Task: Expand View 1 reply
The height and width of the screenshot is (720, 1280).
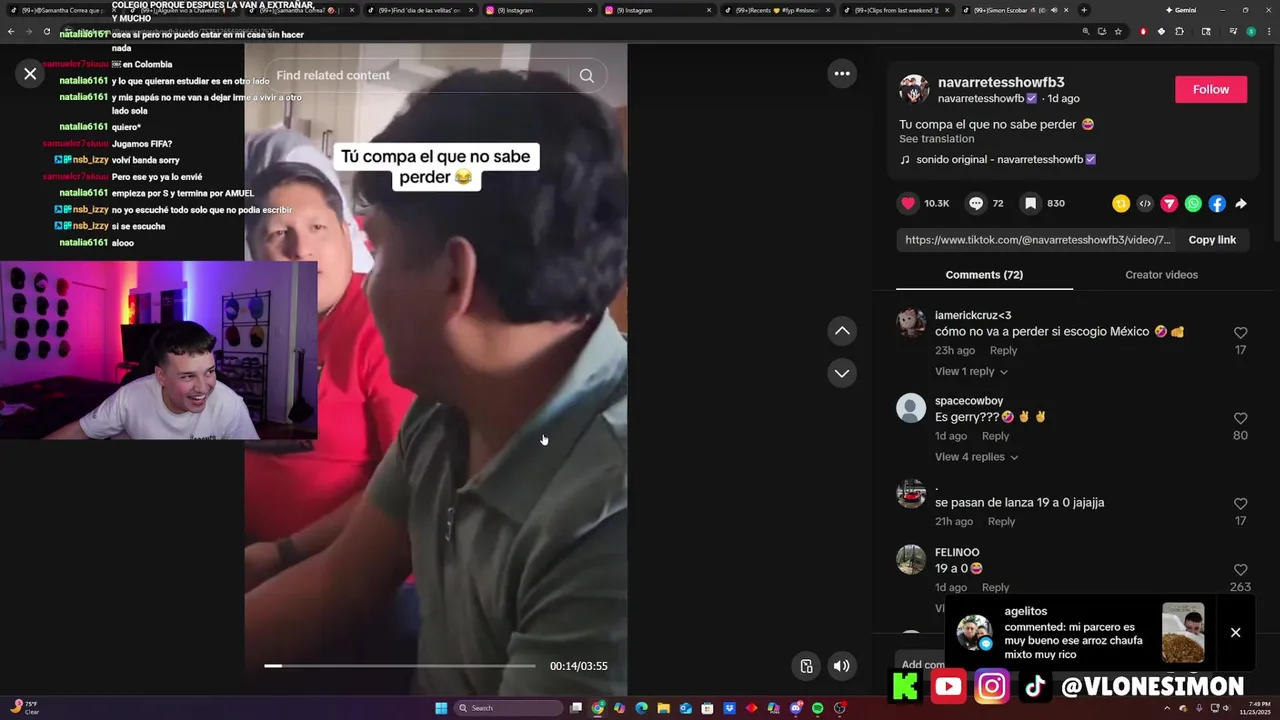Action: [971, 371]
